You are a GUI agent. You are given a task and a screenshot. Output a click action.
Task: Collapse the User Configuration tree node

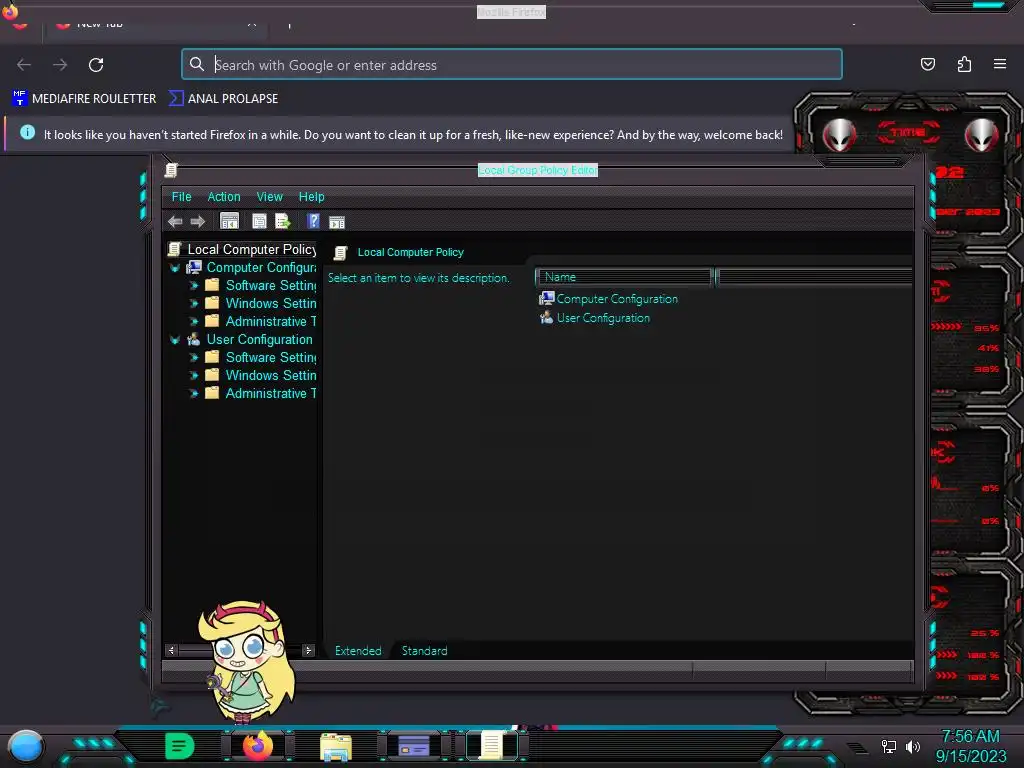pos(175,340)
